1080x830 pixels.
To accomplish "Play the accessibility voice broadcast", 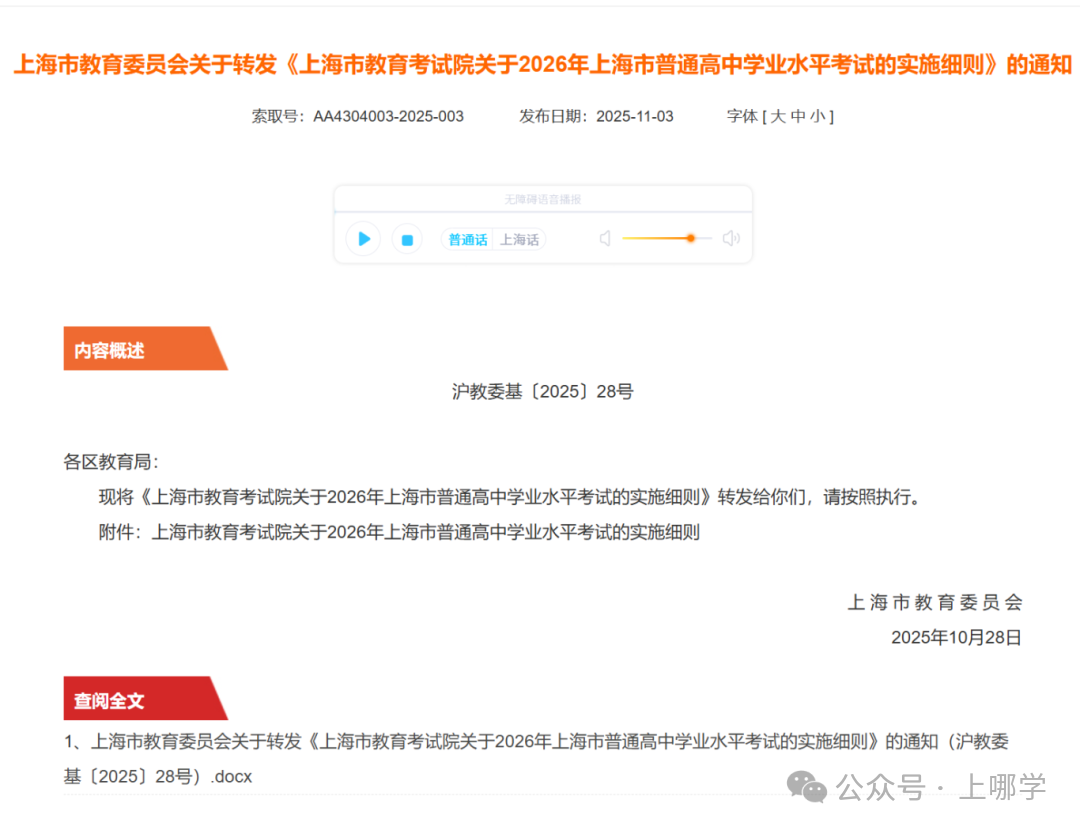I will (x=363, y=239).
